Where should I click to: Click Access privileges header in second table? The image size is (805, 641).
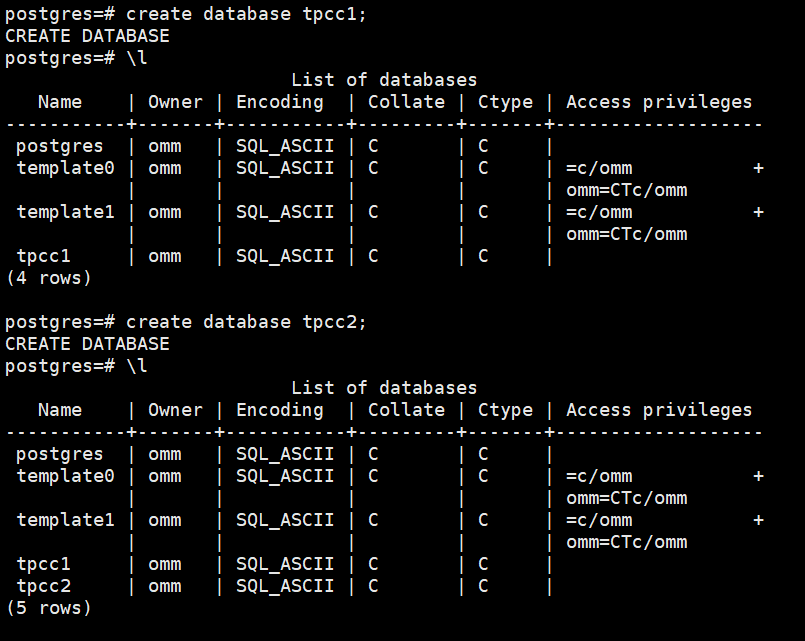(x=659, y=410)
